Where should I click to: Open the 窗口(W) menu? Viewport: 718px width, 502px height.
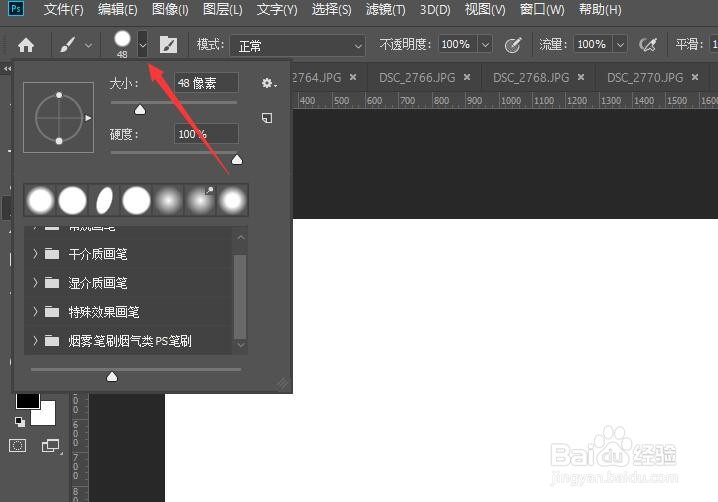pyautogui.click(x=542, y=10)
